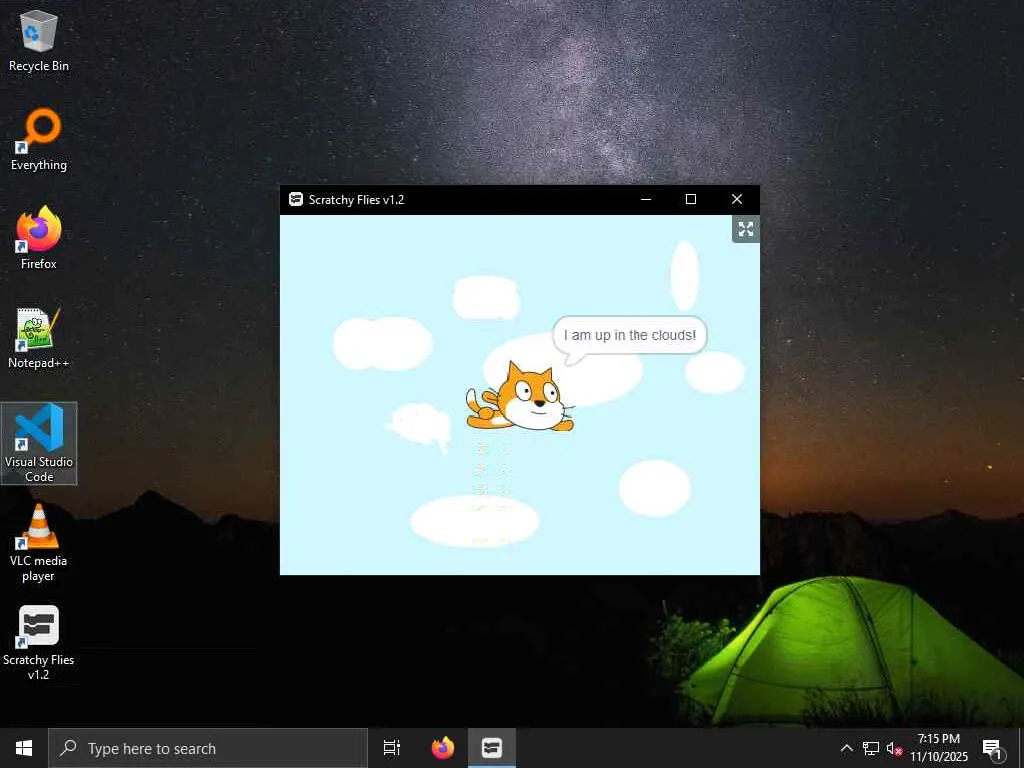This screenshot has height=768, width=1024.
Task: Select Scratchy Flies v1.2 desktop shortcut
Action: [x=39, y=643]
